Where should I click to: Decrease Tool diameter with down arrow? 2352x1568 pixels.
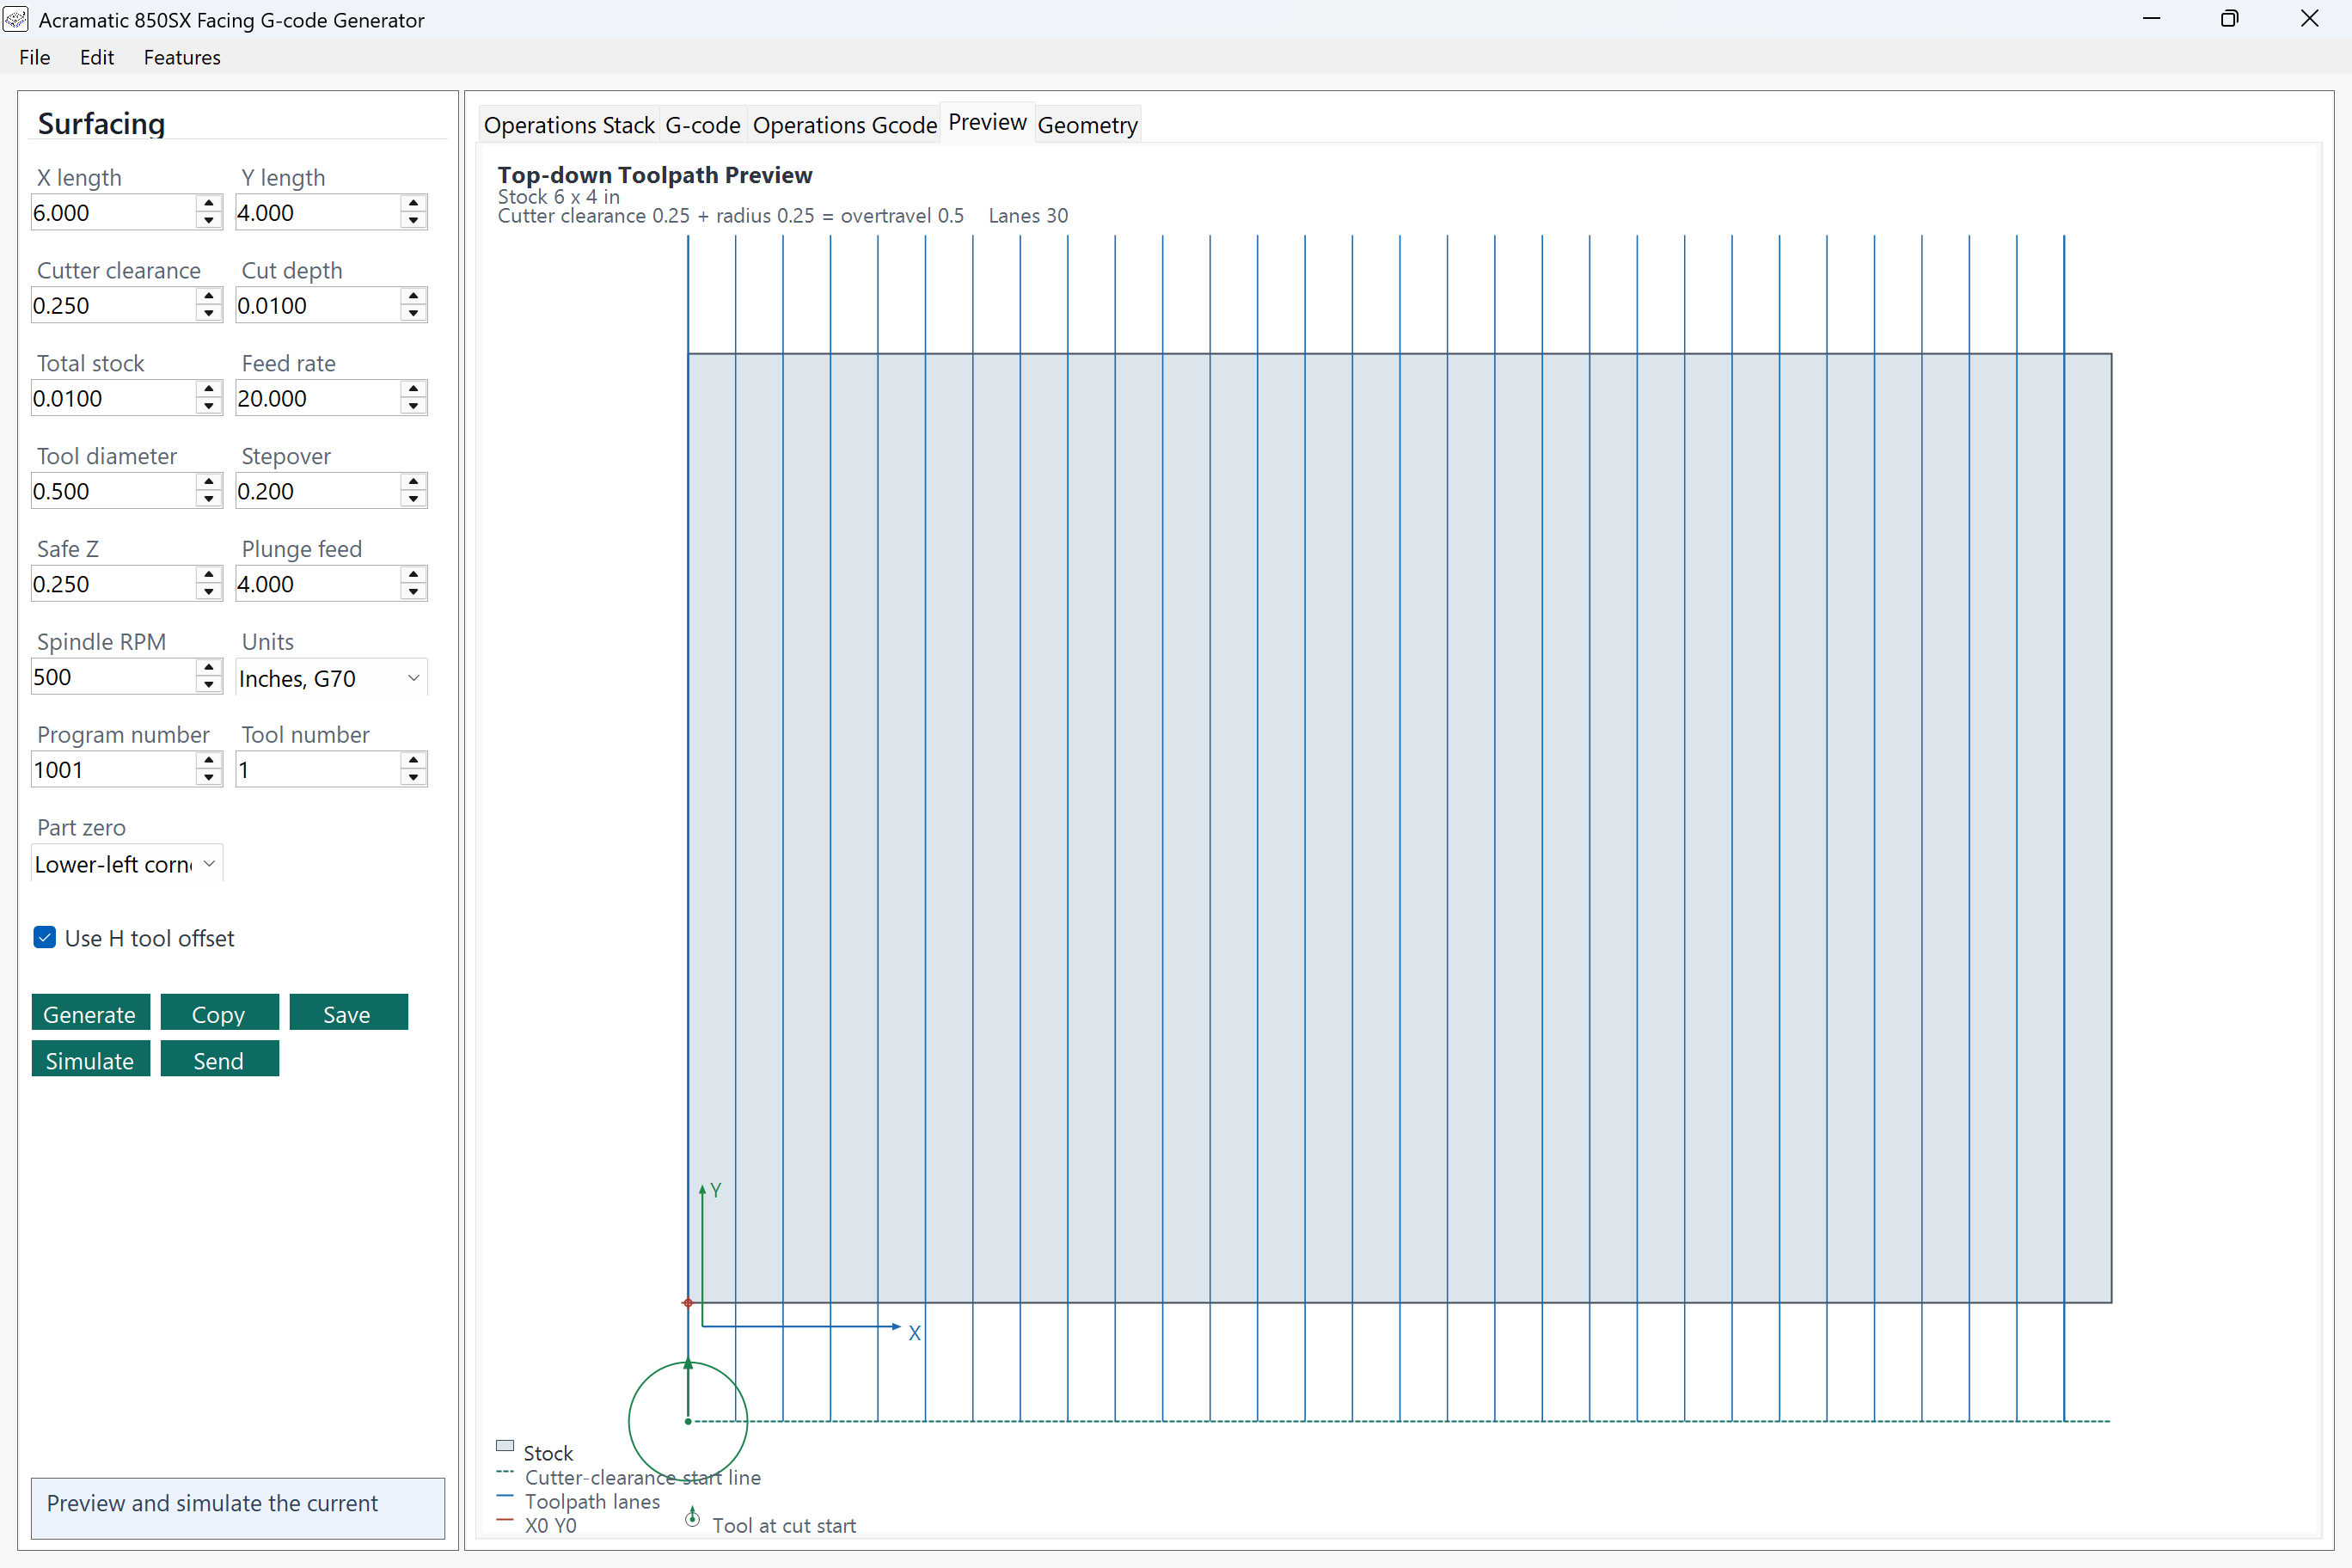[x=208, y=500]
